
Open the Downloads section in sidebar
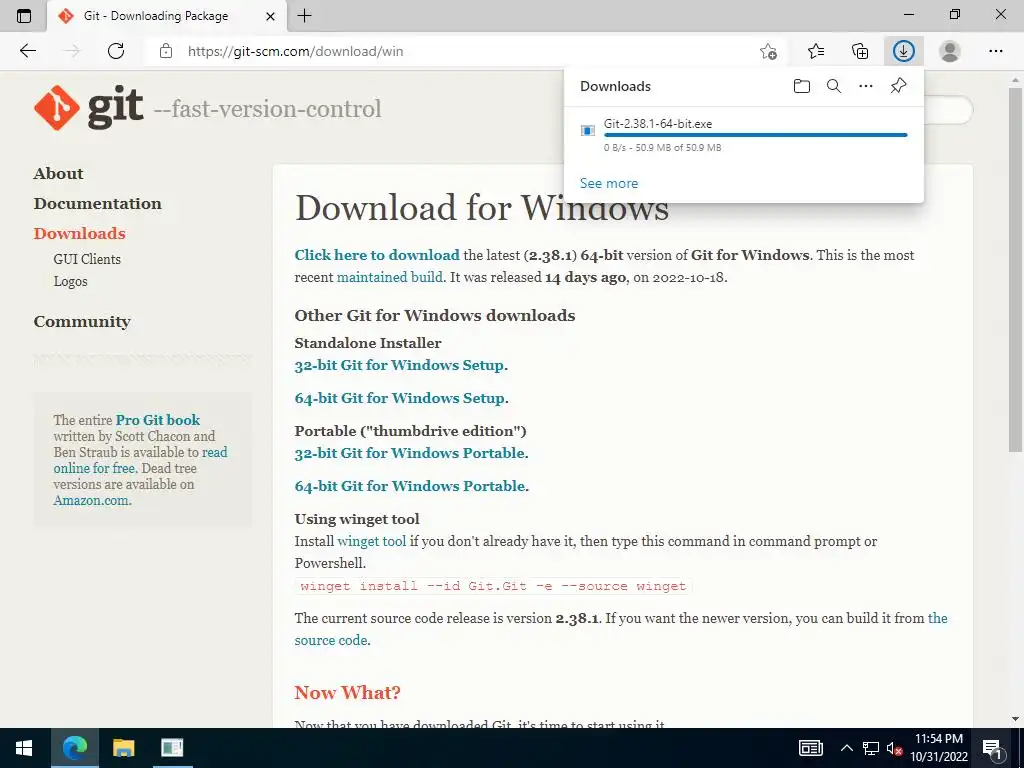[x=80, y=234]
